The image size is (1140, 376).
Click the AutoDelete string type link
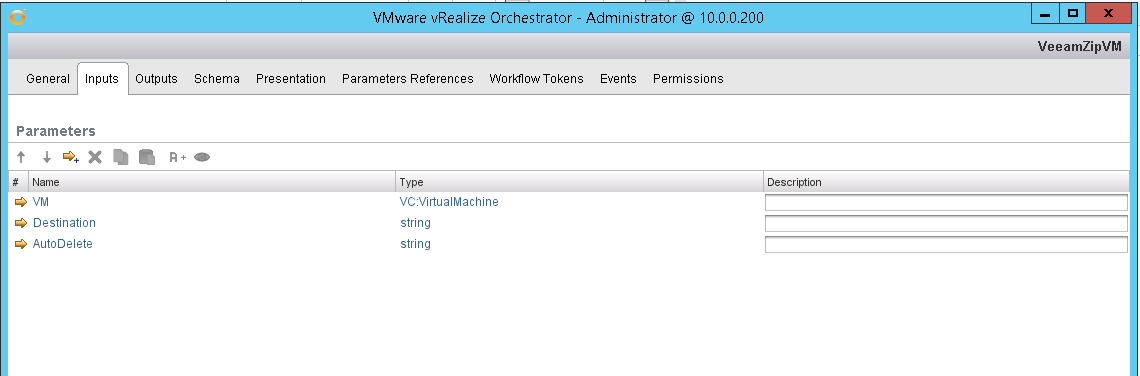(x=415, y=244)
